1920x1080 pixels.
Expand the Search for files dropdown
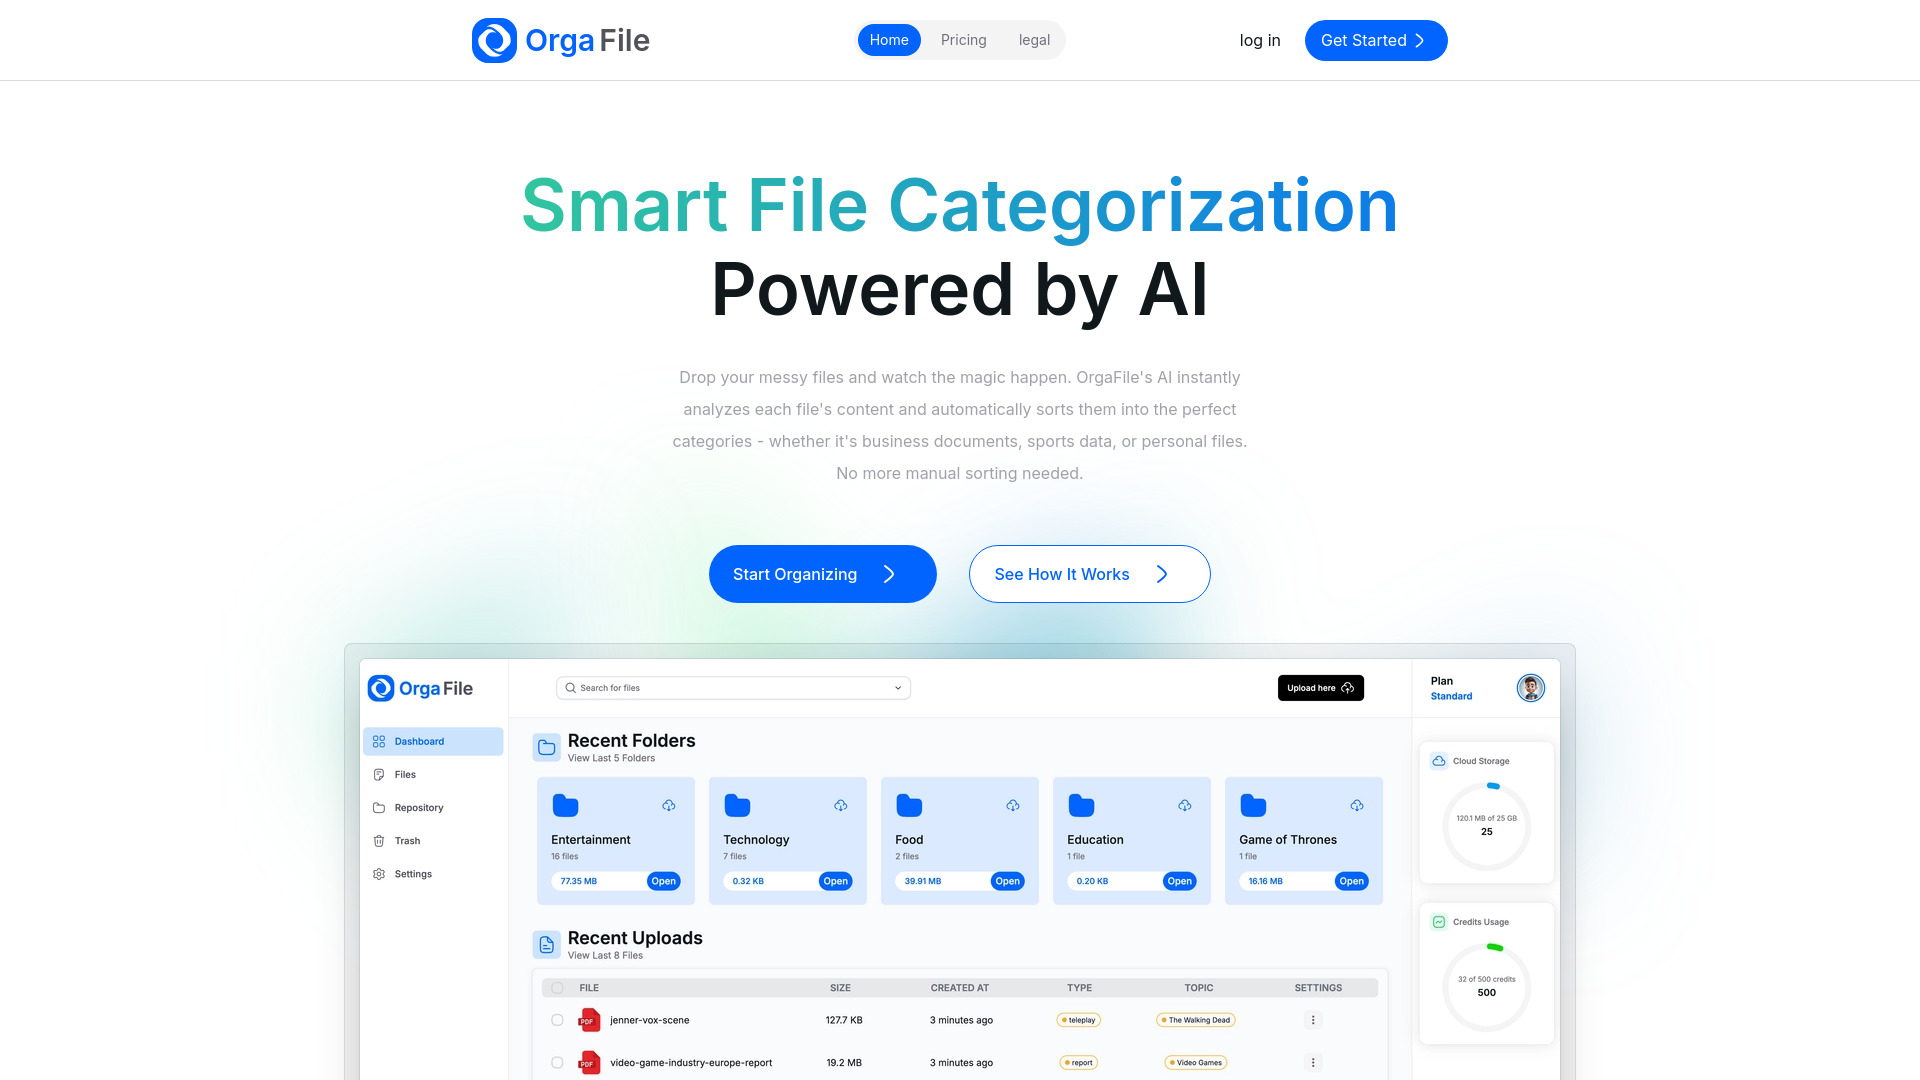[898, 687]
